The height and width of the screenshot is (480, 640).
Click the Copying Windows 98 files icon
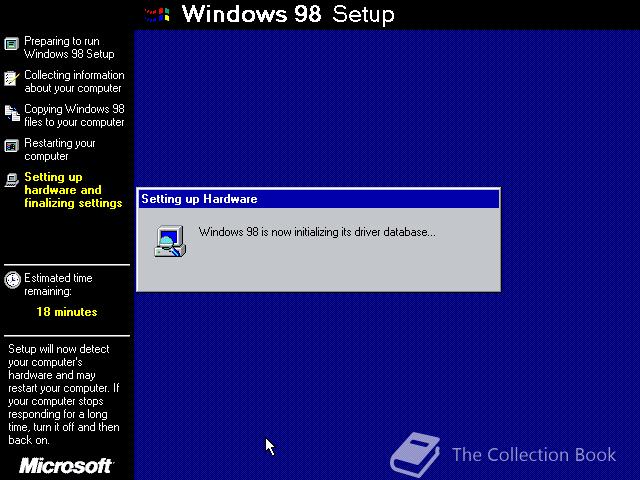coord(12,113)
